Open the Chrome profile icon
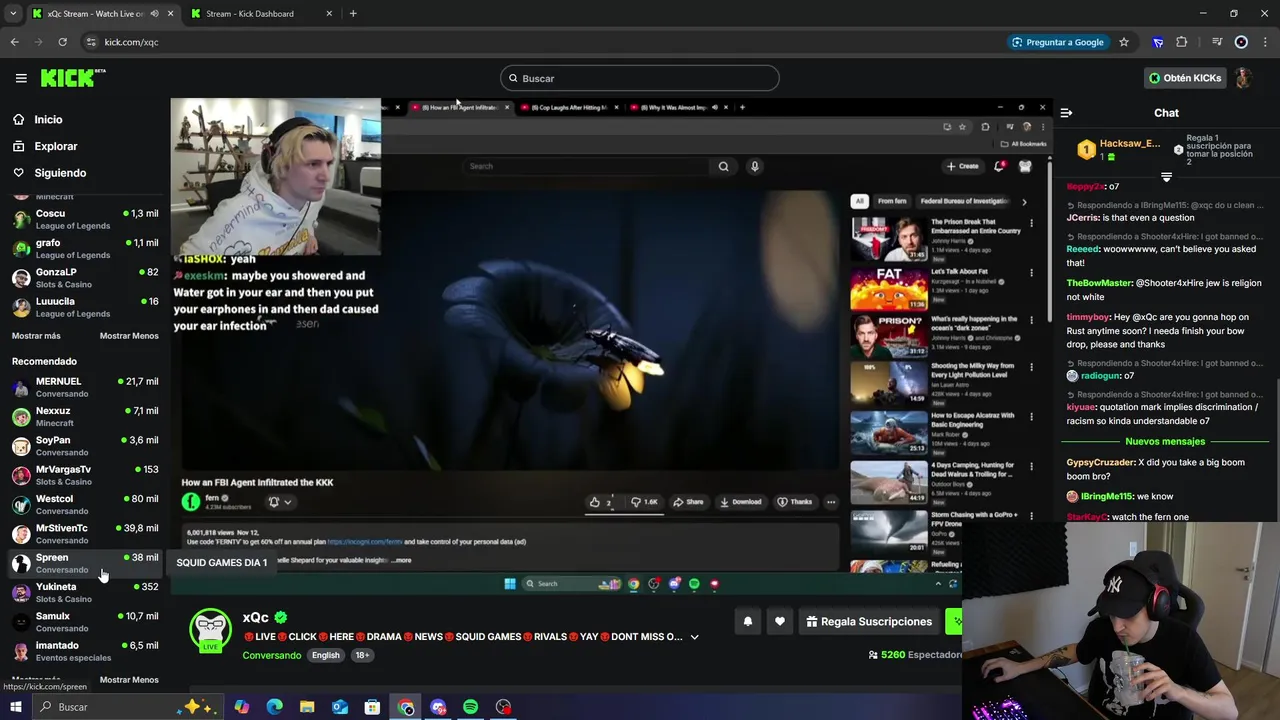This screenshot has width=1280, height=720. 1241,42
